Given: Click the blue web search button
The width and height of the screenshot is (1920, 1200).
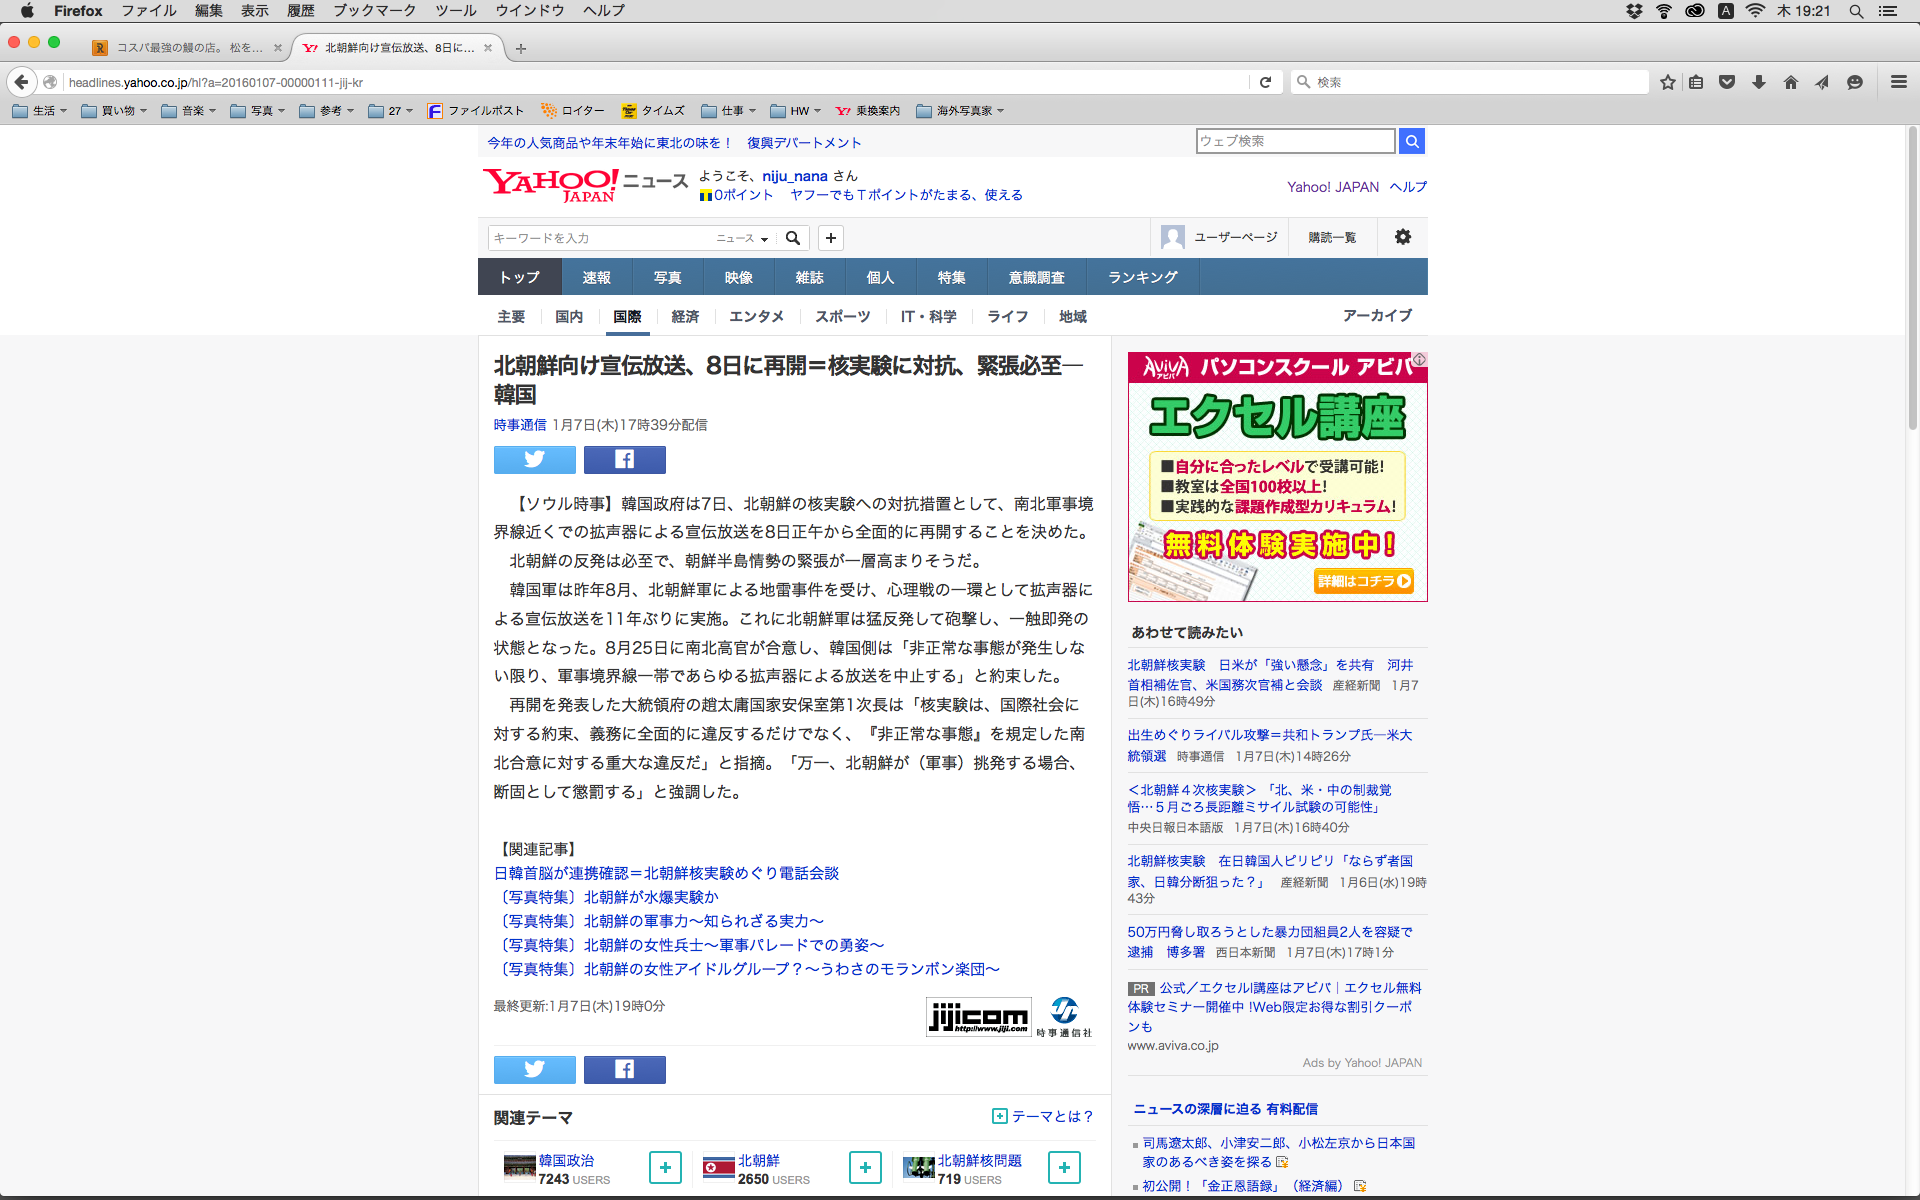Looking at the screenshot, I should (x=1411, y=141).
